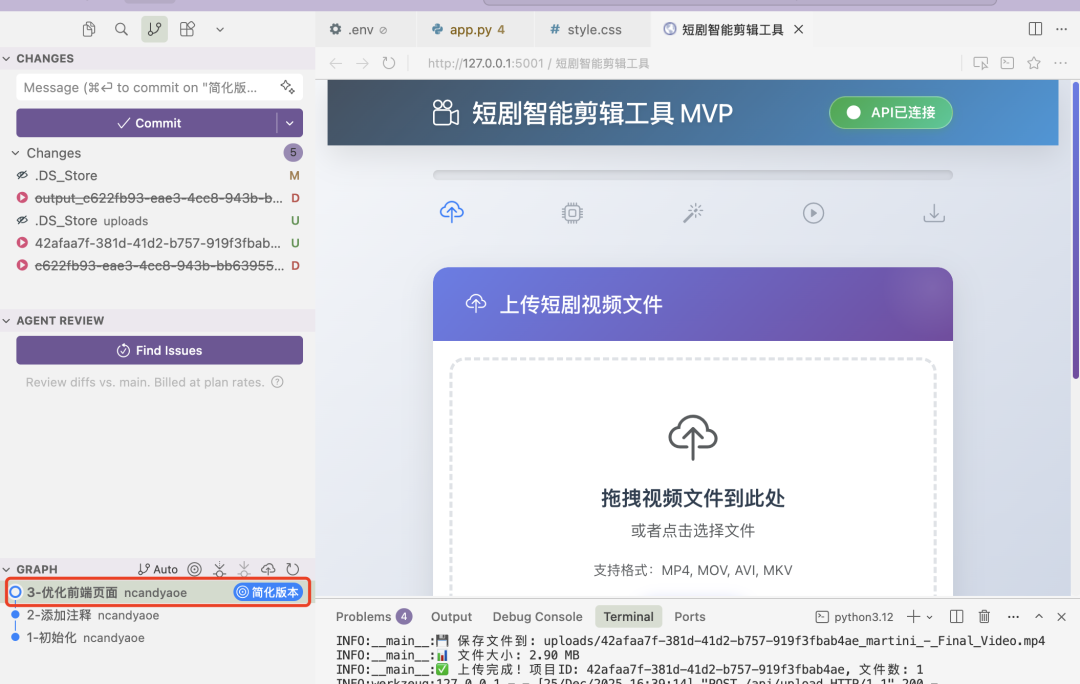Select commit 1-初始化 in graph

pos(158,638)
